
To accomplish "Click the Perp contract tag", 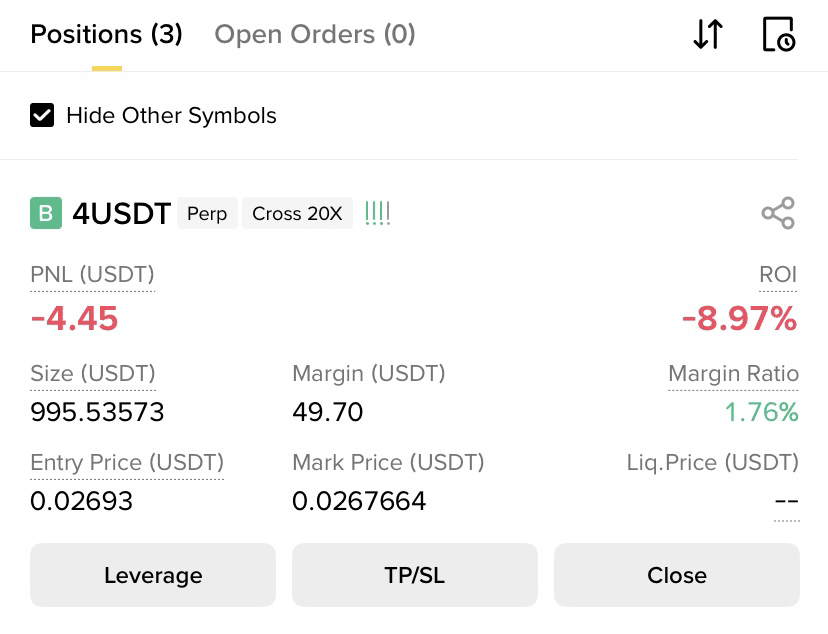I will tap(207, 213).
